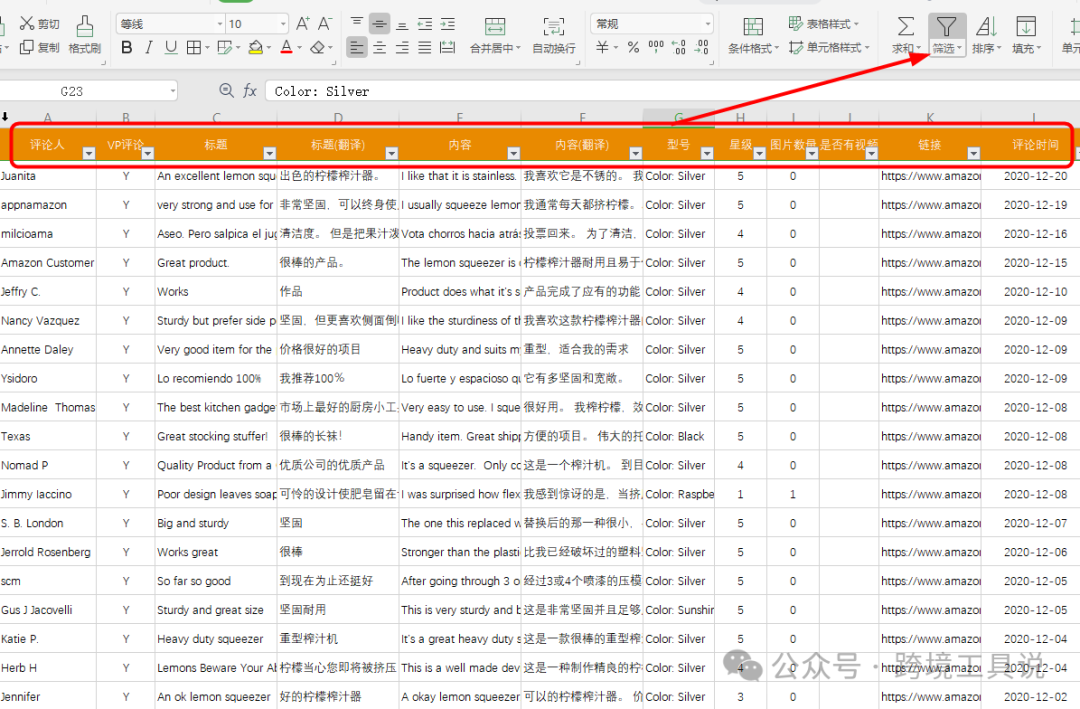The image size is (1080, 709).
Task: Open number format 常规 dropdown
Action: point(707,24)
